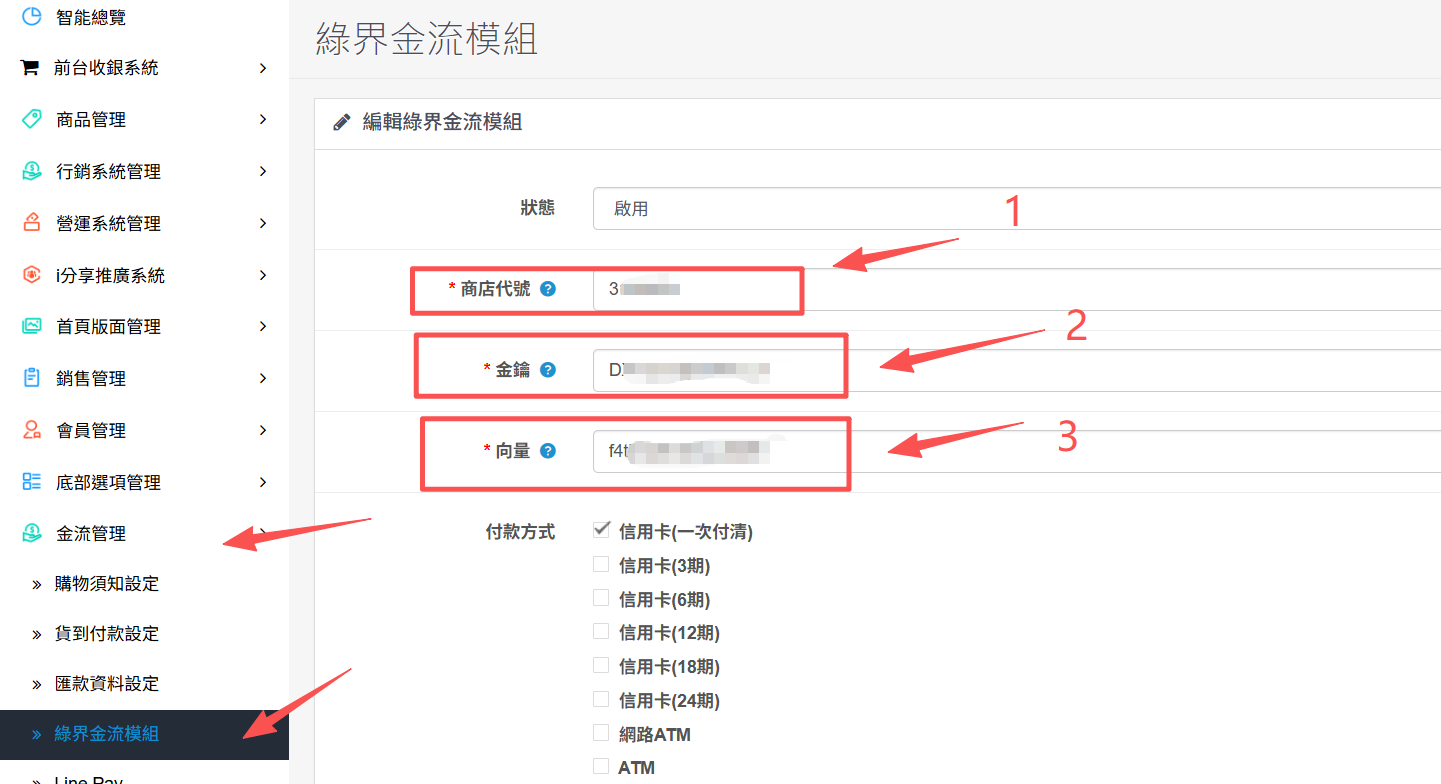This screenshot has width=1441, height=784.
Task: Enable 網路ATM payment checkbox
Action: tap(601, 733)
